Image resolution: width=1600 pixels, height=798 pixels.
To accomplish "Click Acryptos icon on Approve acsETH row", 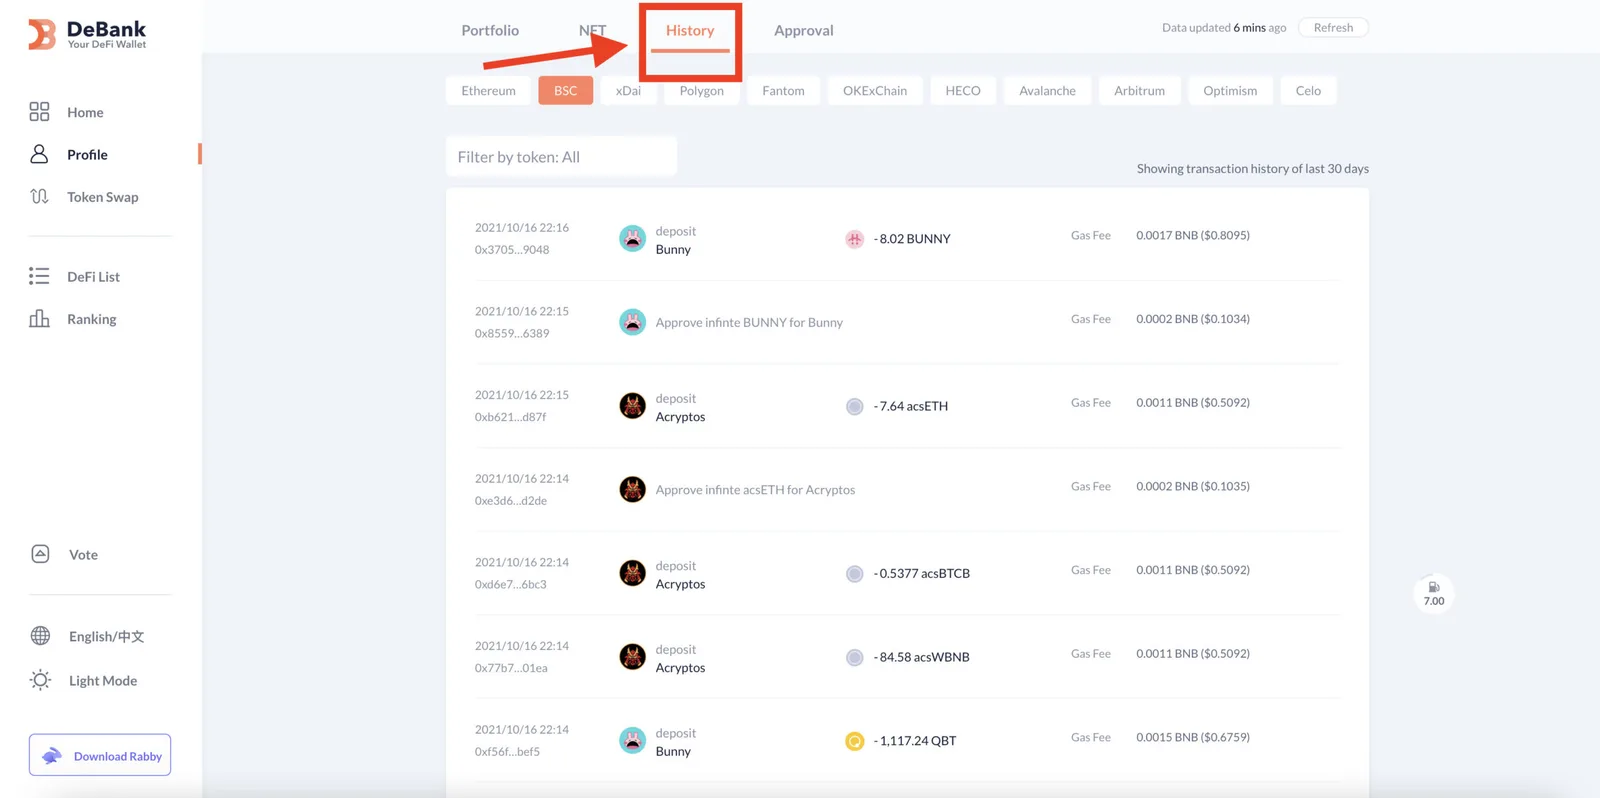I will 632,489.
